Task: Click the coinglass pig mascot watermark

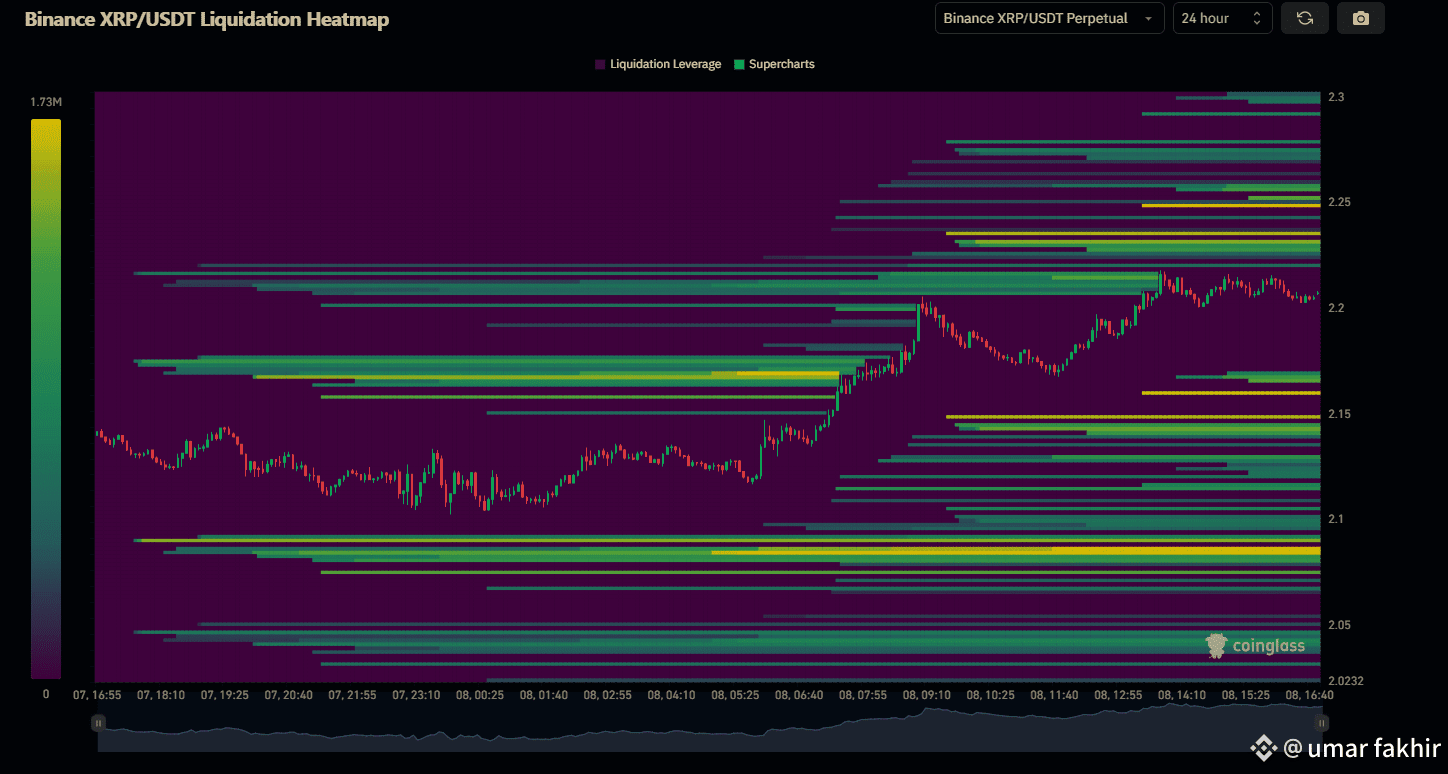Action: [x=1214, y=645]
